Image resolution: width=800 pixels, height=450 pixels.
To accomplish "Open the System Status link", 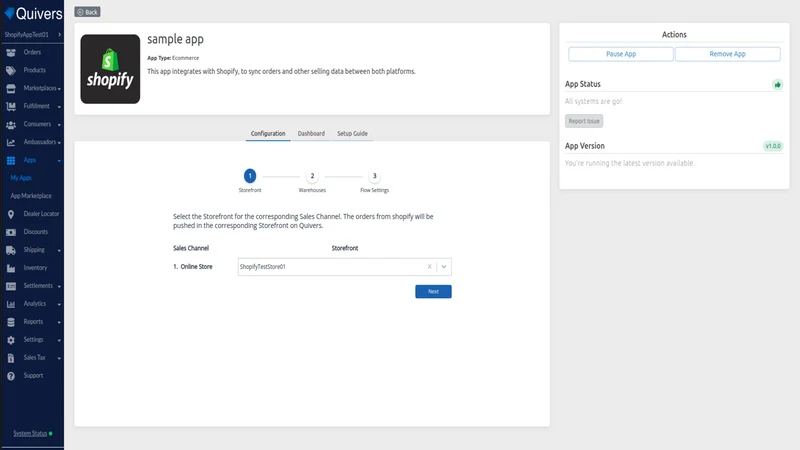I will (x=30, y=434).
